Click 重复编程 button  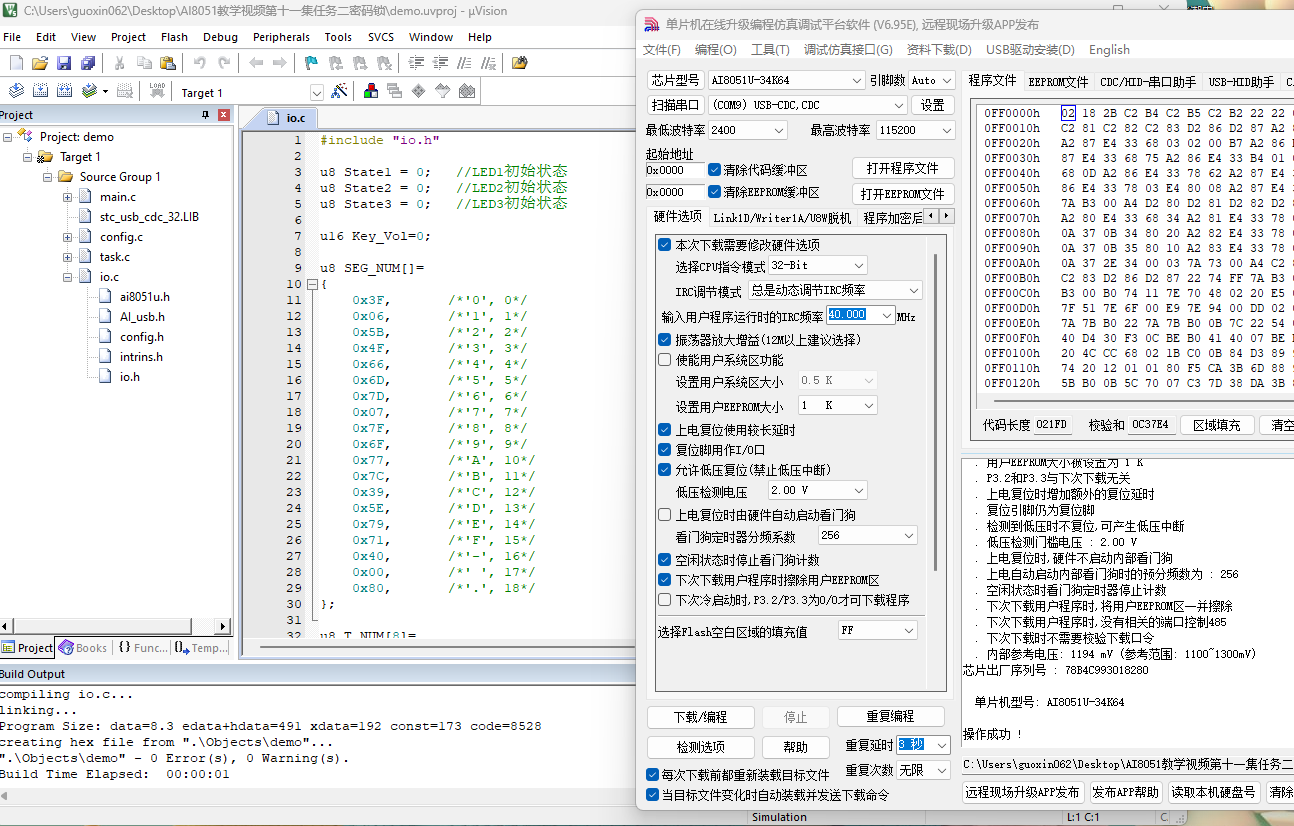point(890,717)
